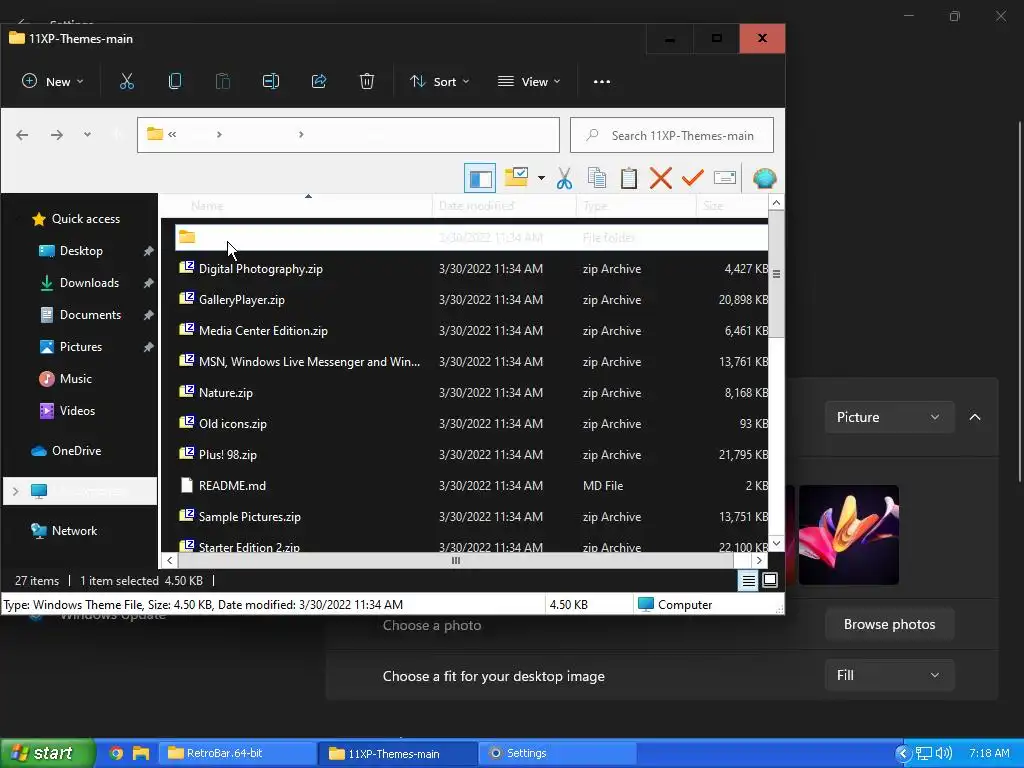The width and height of the screenshot is (1024, 768).
Task: Click the Rename icon in command bar
Action: click(x=270, y=82)
